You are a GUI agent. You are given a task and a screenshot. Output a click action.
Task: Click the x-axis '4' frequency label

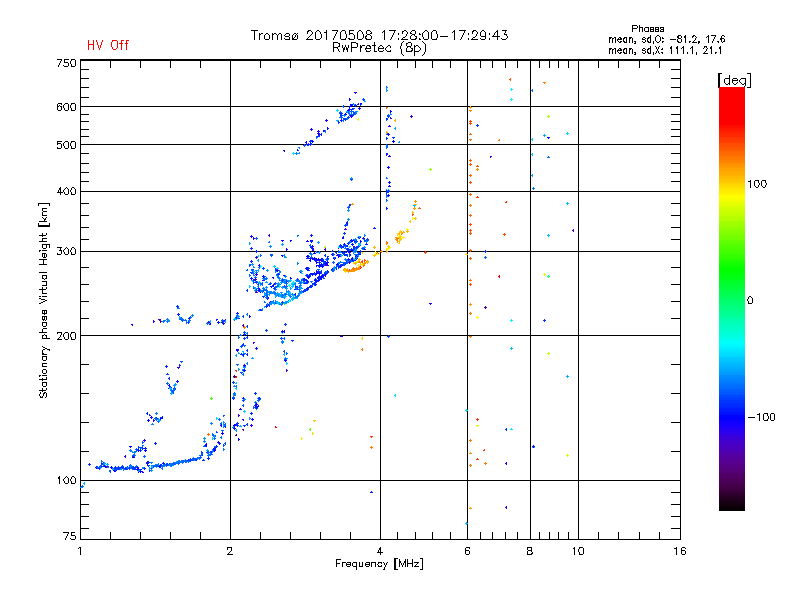380,551
